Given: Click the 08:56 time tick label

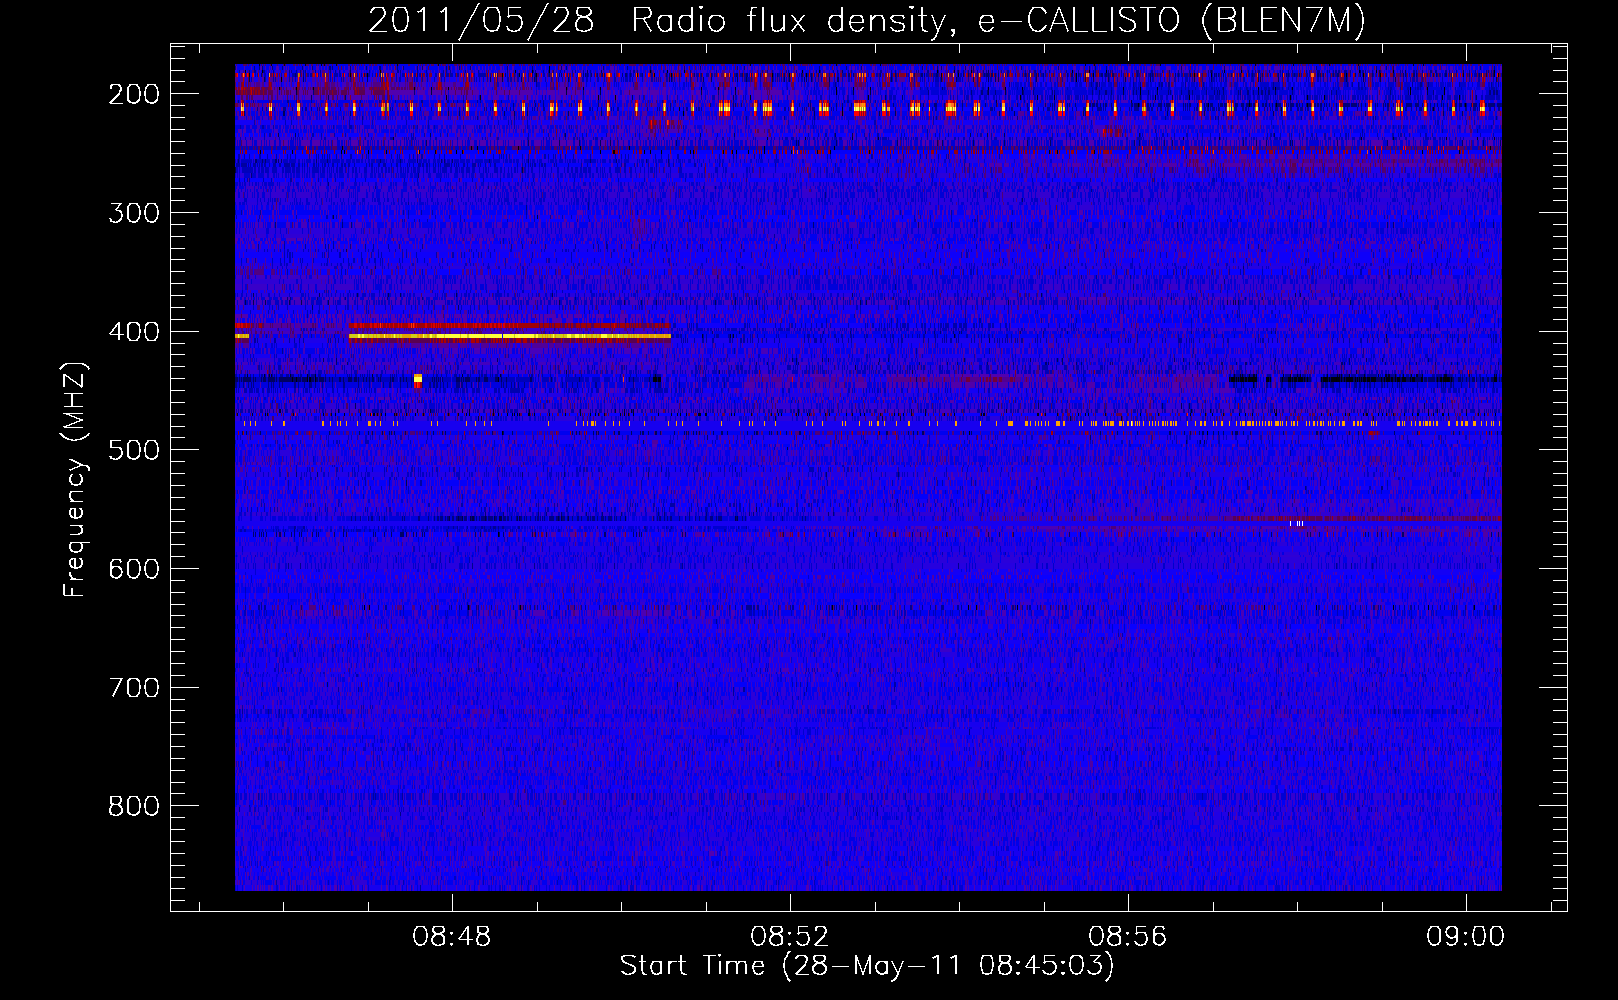Looking at the screenshot, I should 1128,937.
